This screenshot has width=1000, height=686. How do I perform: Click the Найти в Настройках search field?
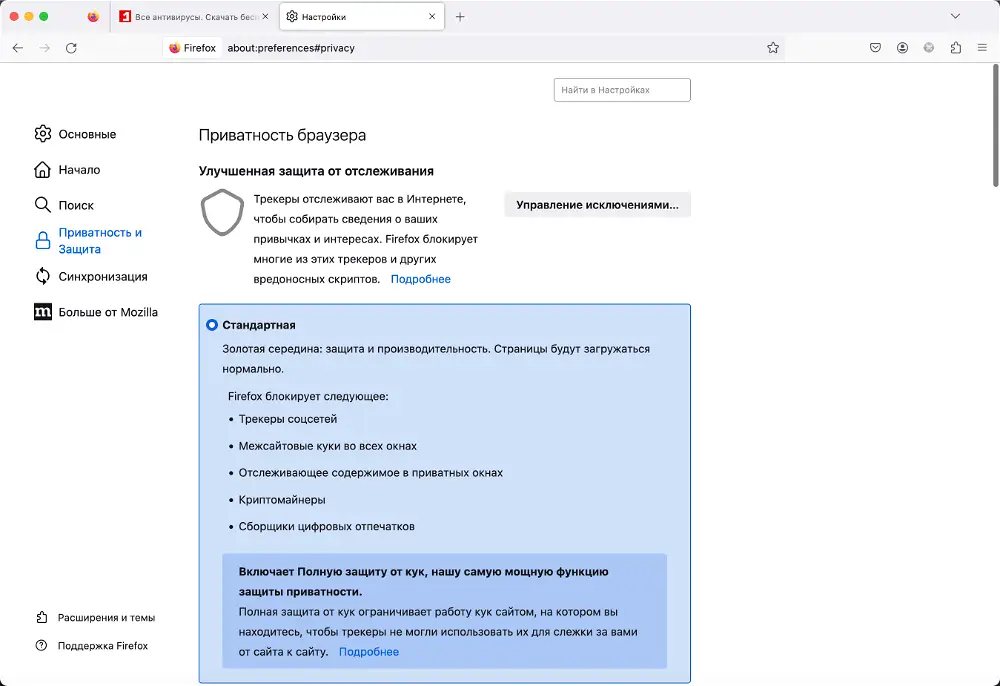pos(622,90)
